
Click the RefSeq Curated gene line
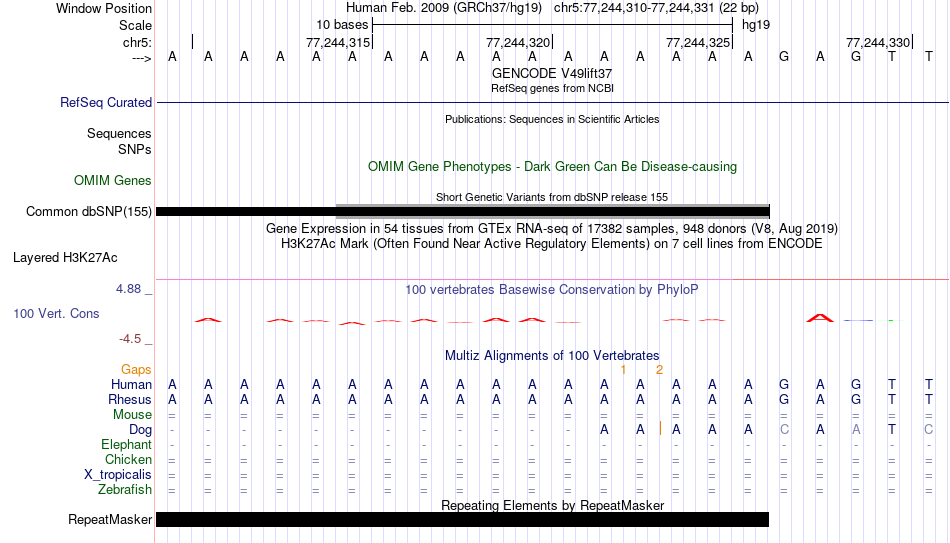click(x=552, y=102)
